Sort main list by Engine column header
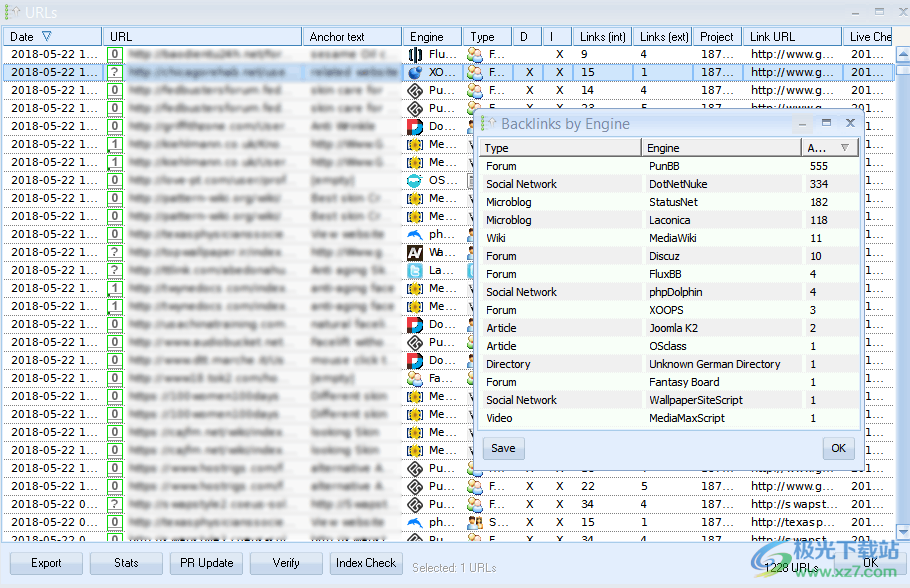Image resolution: width=910 pixels, height=588 pixels. pyautogui.click(x=432, y=37)
